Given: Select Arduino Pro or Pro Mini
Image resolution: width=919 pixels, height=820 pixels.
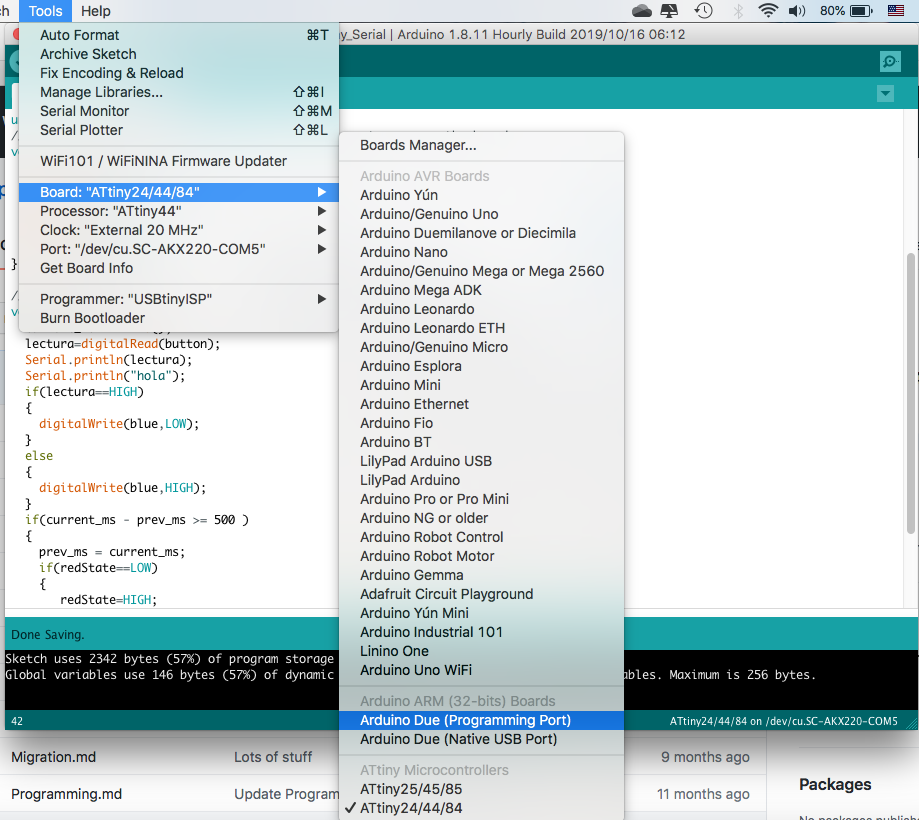Looking at the screenshot, I should click(x=481, y=499).
